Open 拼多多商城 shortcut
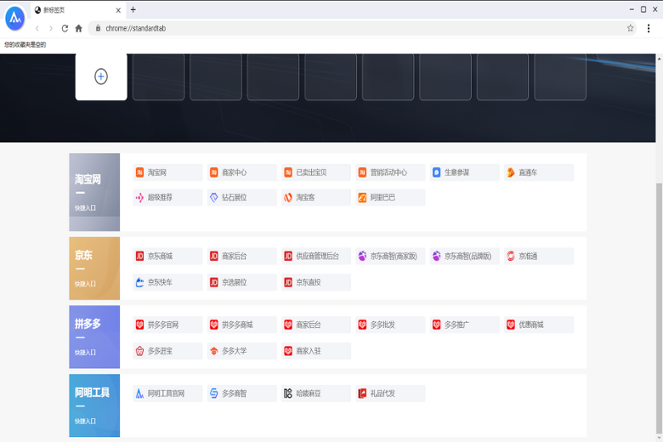This screenshot has width=663, height=442. [x=242, y=325]
